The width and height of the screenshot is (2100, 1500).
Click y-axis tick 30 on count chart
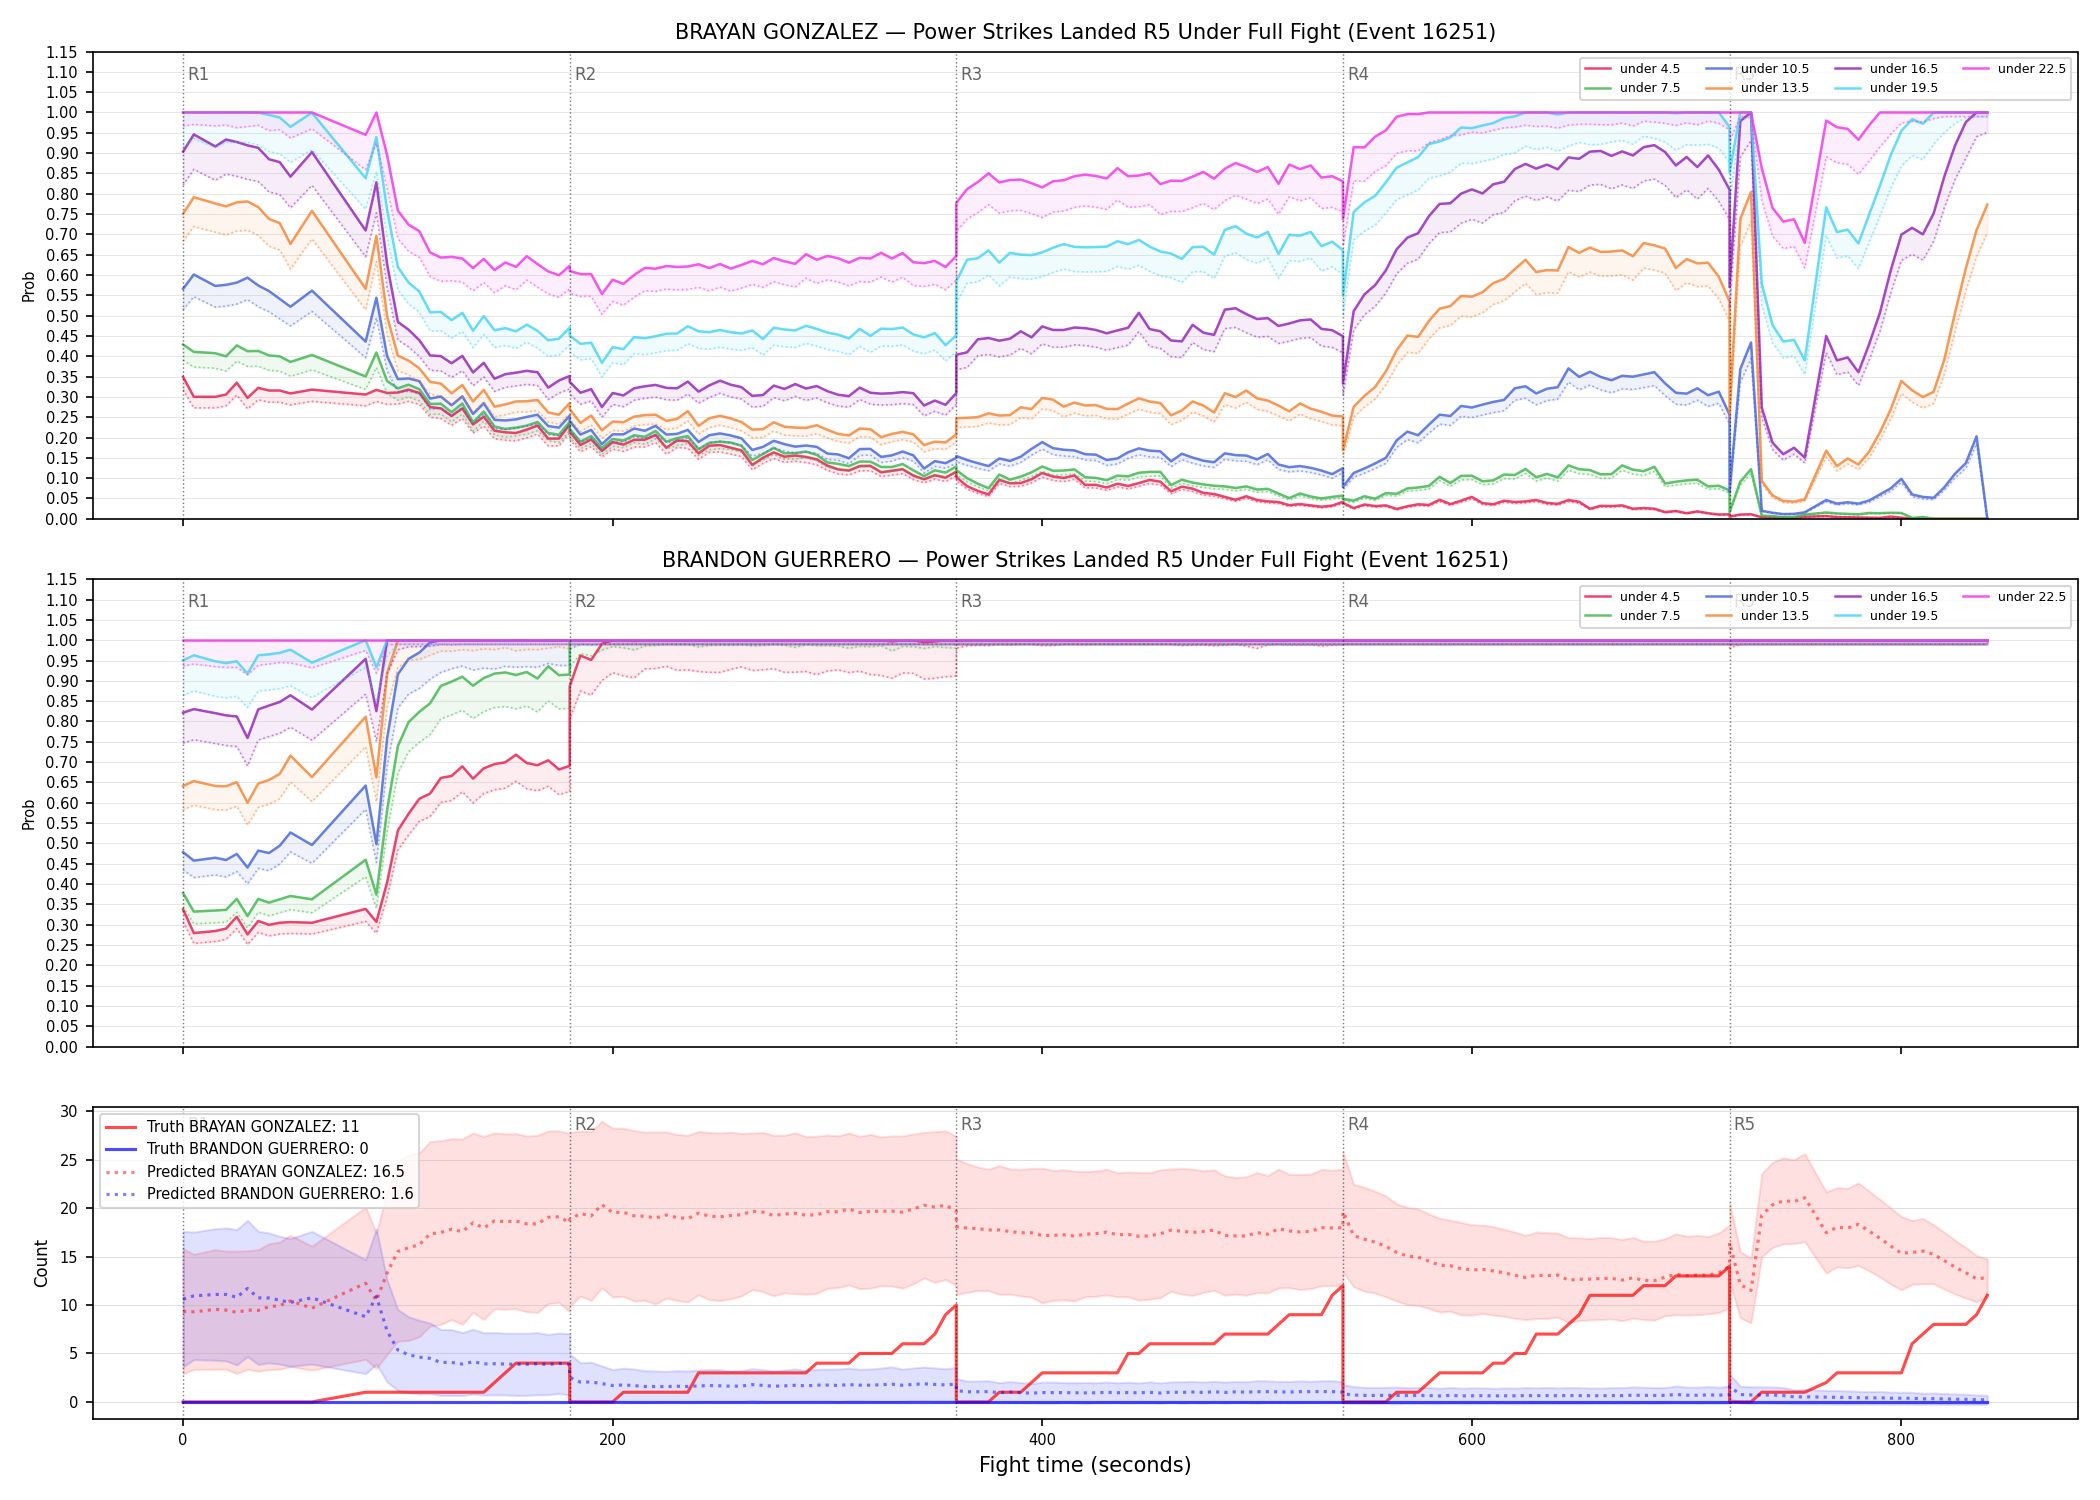tap(69, 1112)
